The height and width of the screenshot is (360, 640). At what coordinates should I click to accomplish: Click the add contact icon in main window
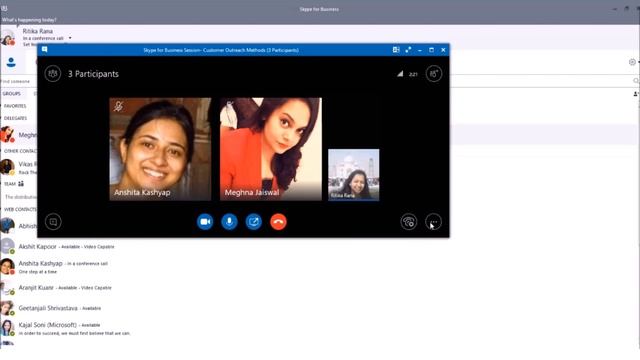tap(636, 94)
